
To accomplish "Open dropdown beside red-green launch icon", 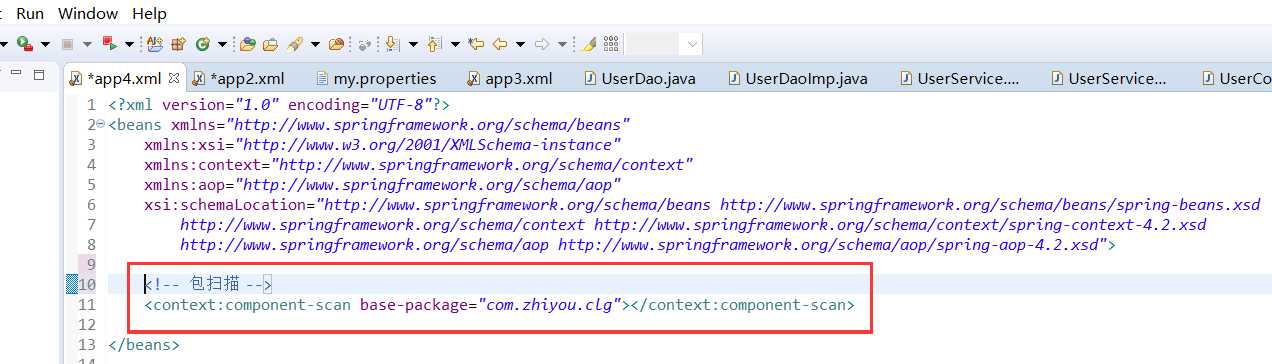I will (129, 44).
